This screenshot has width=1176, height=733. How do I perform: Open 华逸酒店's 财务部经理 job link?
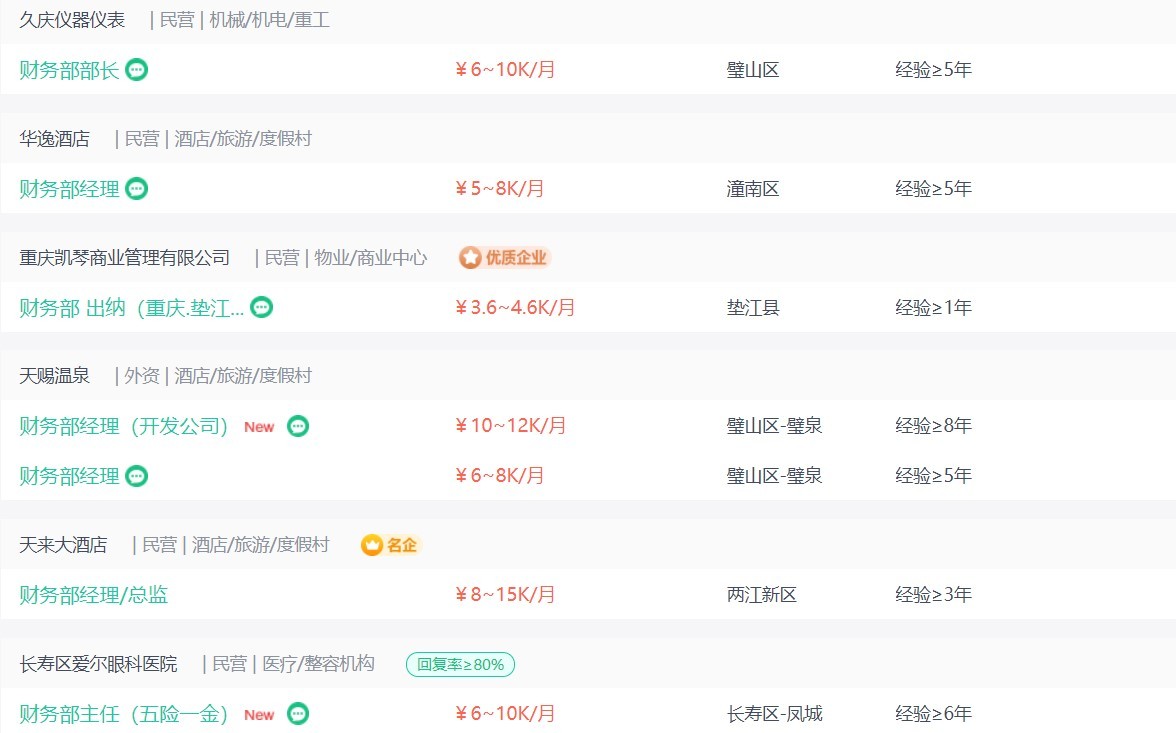(69, 188)
